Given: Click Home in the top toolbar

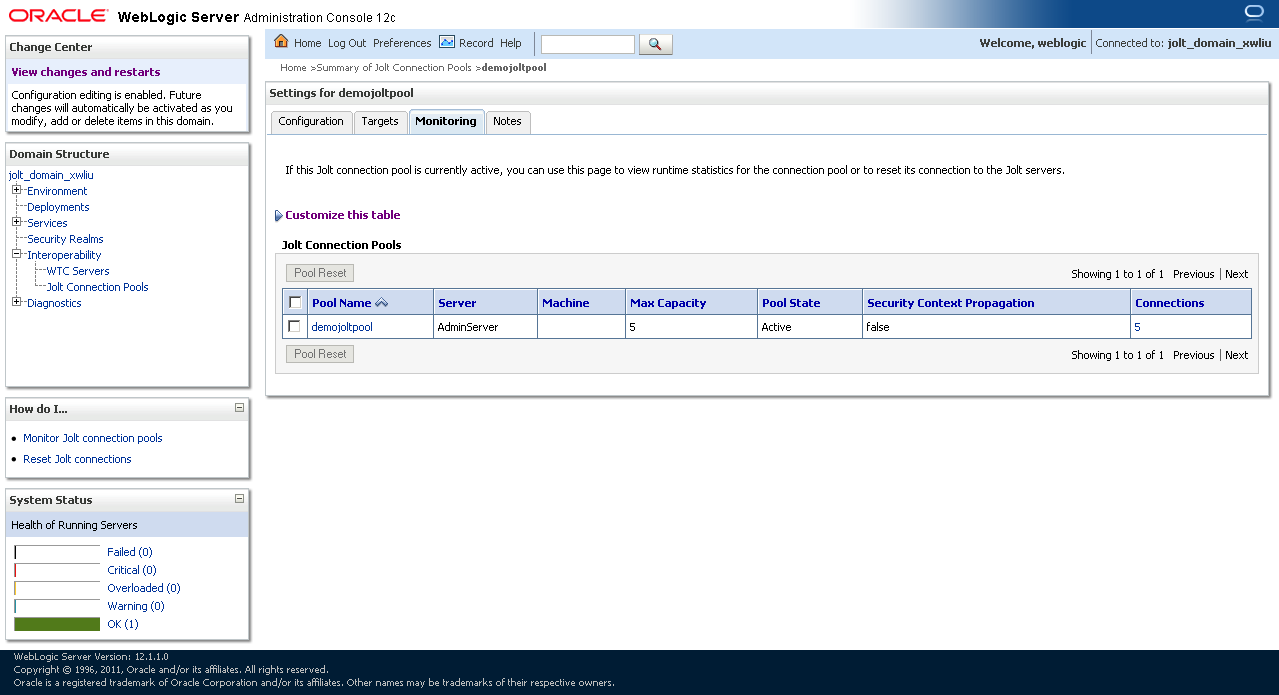Looking at the screenshot, I should pyautogui.click(x=308, y=43).
